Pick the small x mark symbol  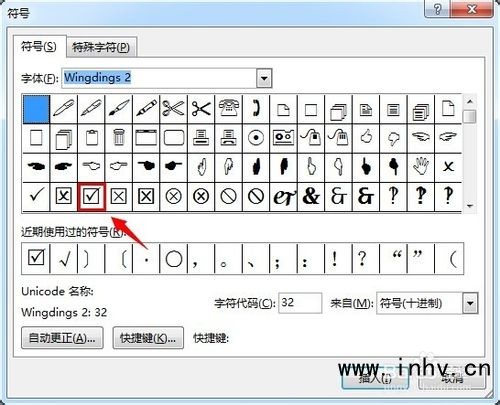click(x=448, y=167)
